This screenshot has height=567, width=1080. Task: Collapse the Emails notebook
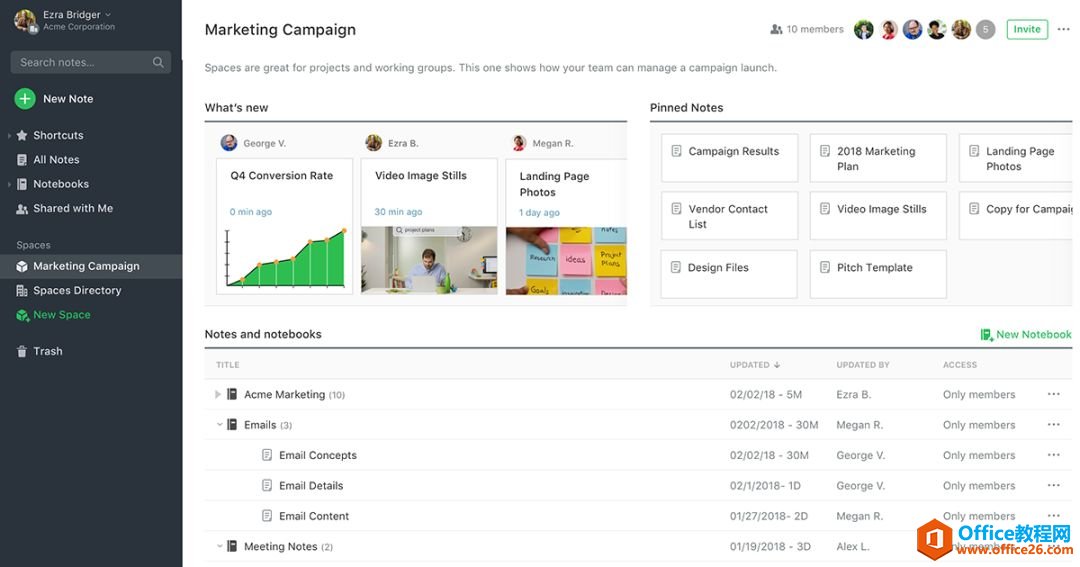[x=219, y=424]
